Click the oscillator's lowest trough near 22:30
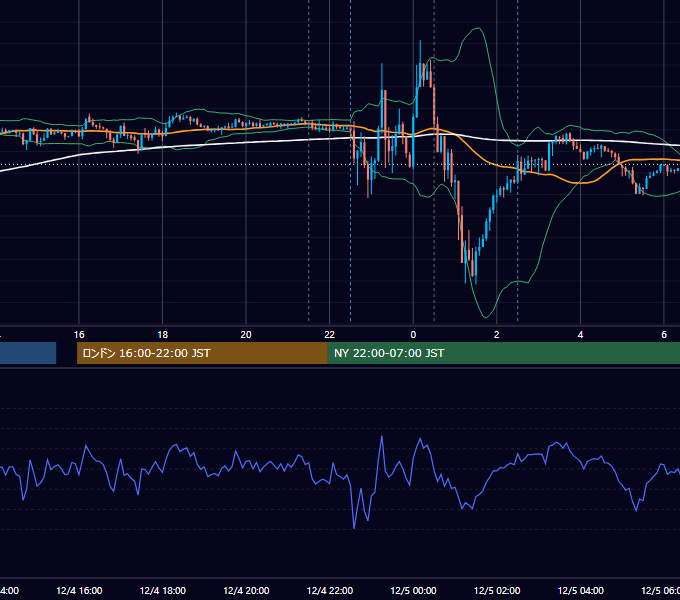Image resolution: width=680 pixels, height=600 pixels. [354, 528]
